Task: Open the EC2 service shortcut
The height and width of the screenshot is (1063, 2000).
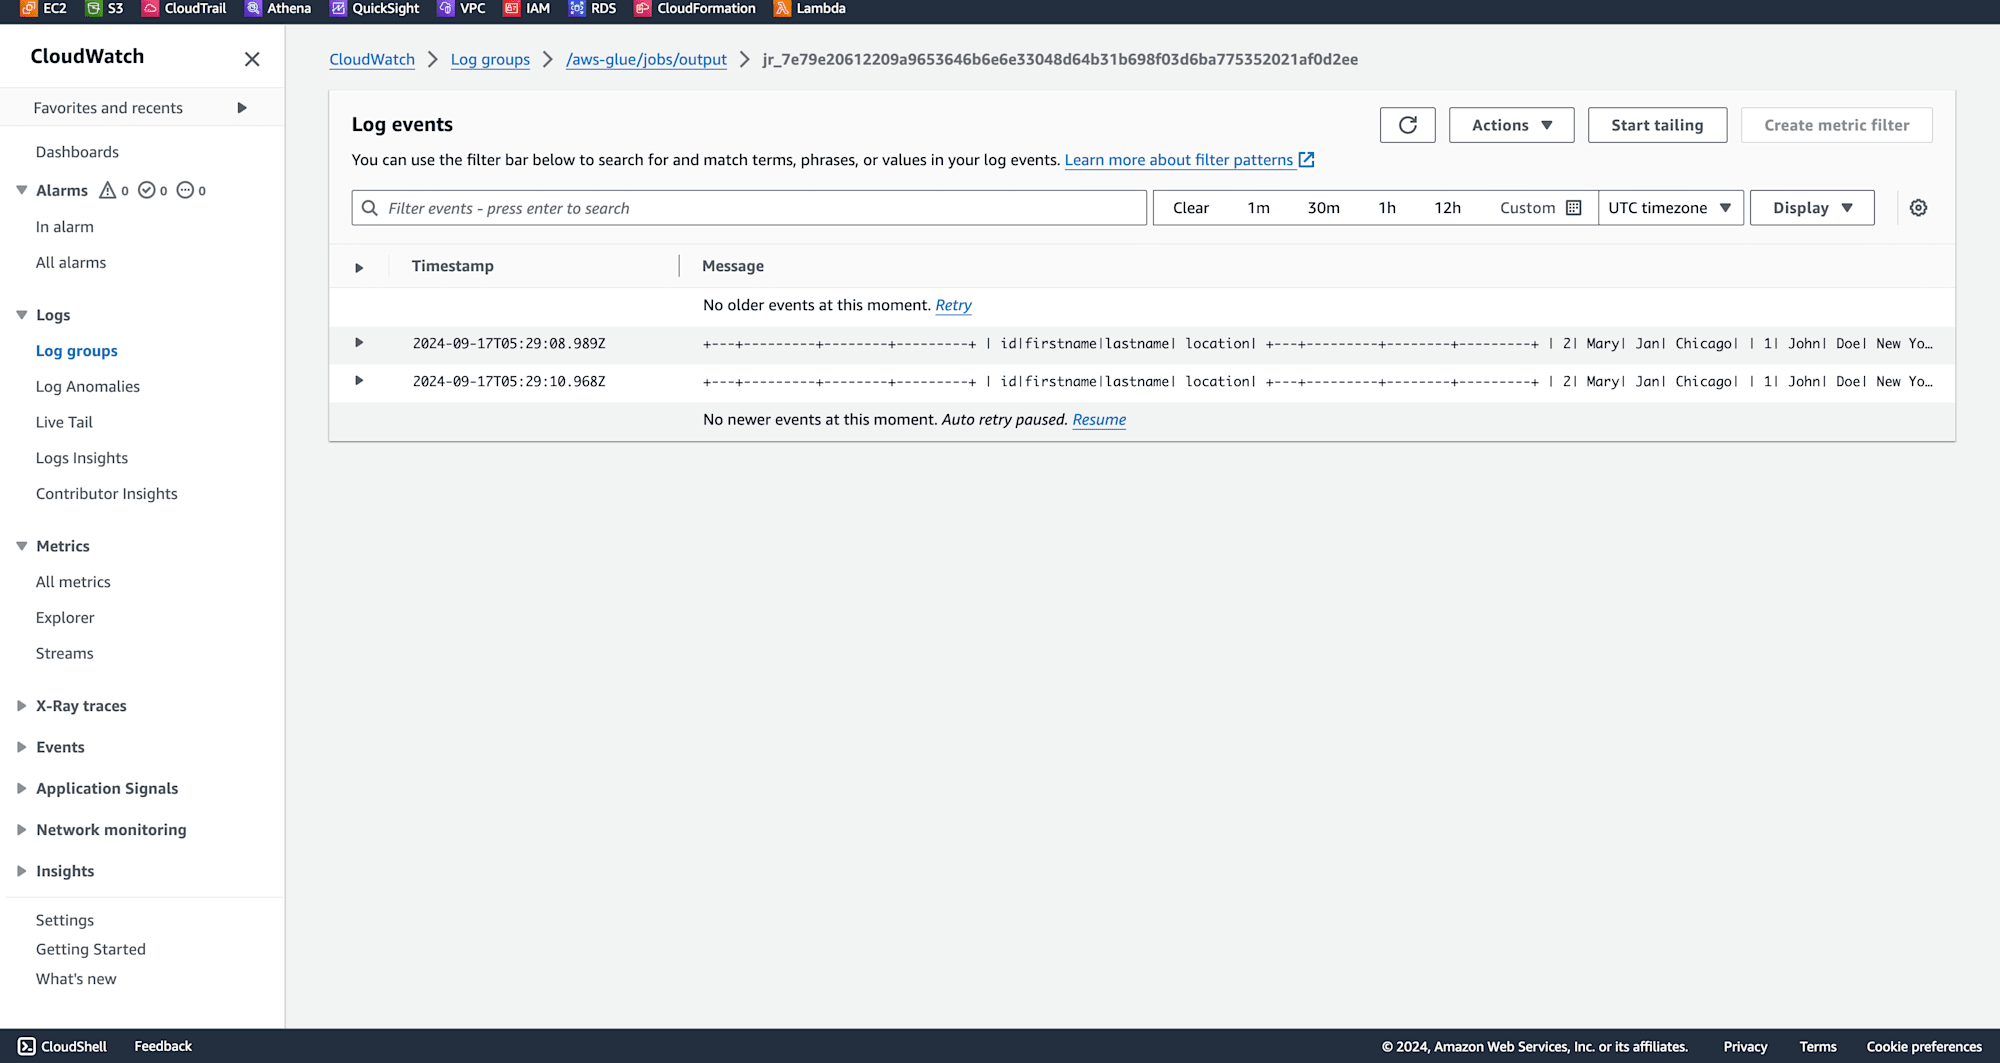Action: pyautogui.click(x=44, y=8)
